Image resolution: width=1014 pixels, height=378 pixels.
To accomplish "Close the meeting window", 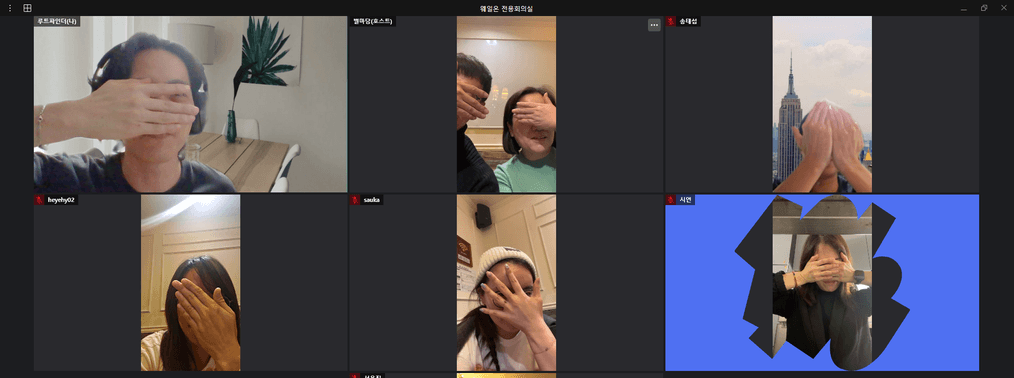I will [1004, 8].
